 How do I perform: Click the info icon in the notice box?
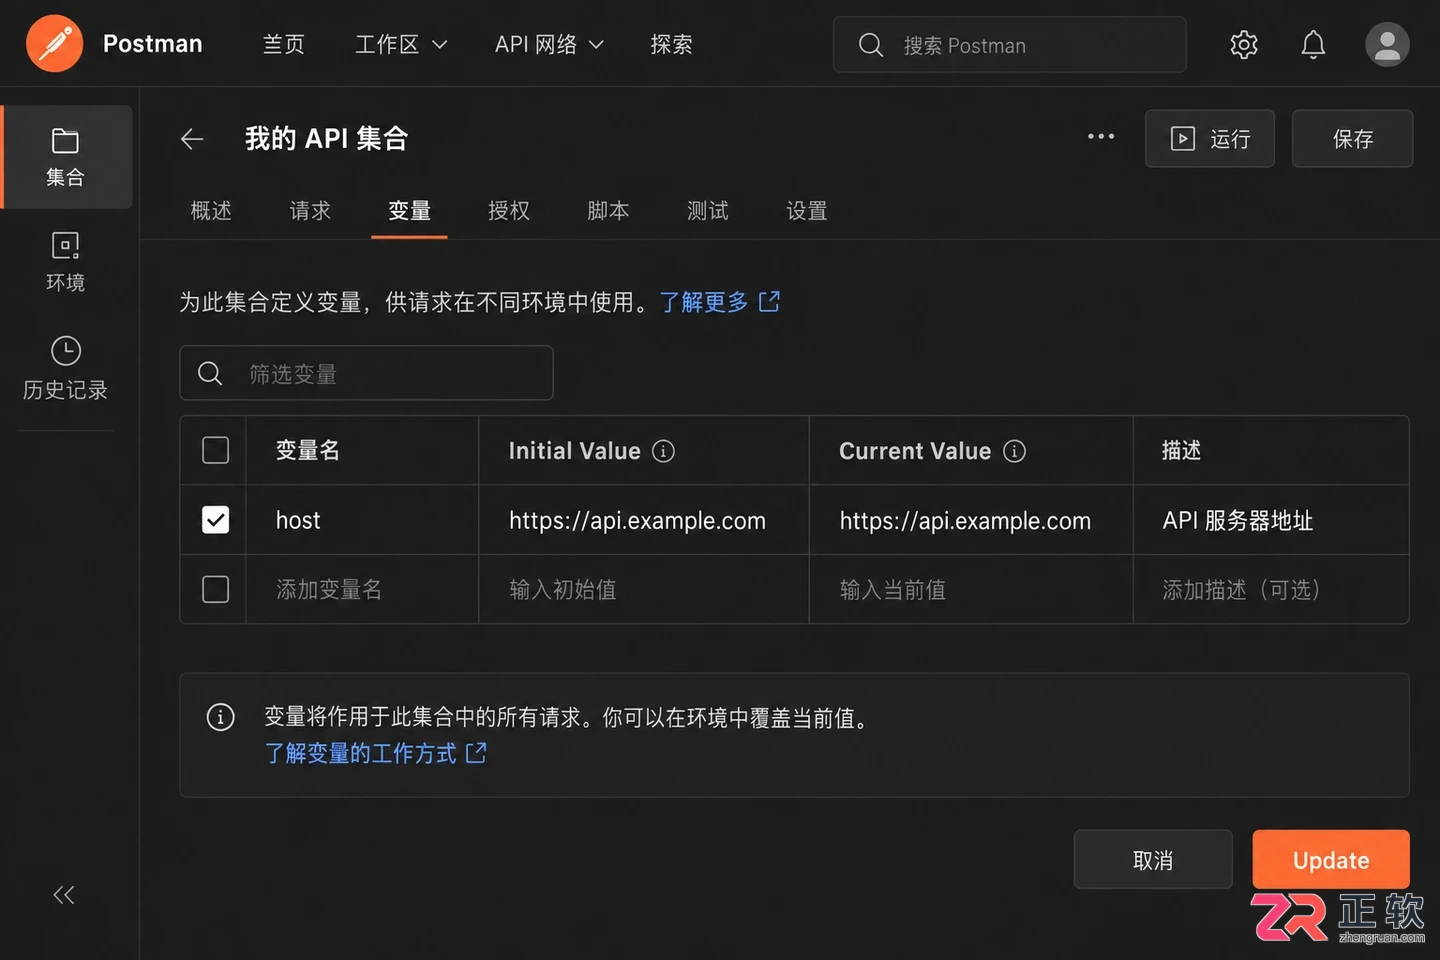[x=220, y=717]
